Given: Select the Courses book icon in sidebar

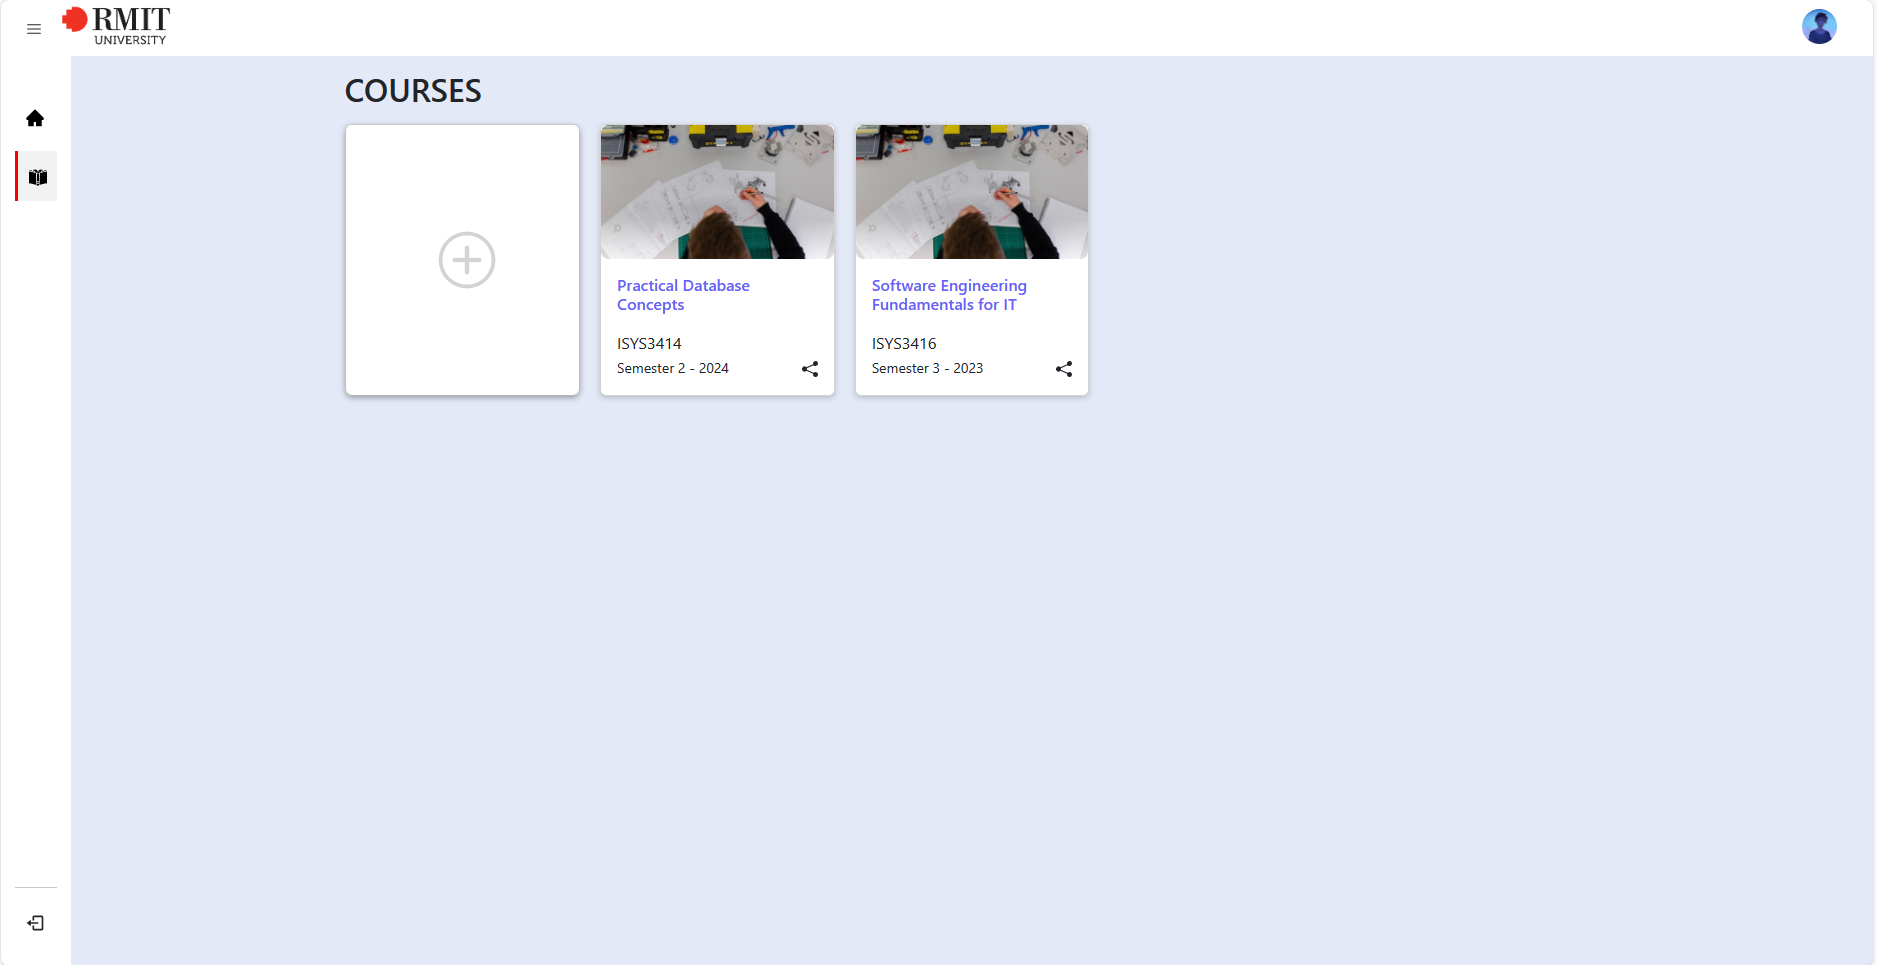Looking at the screenshot, I should click(x=38, y=177).
